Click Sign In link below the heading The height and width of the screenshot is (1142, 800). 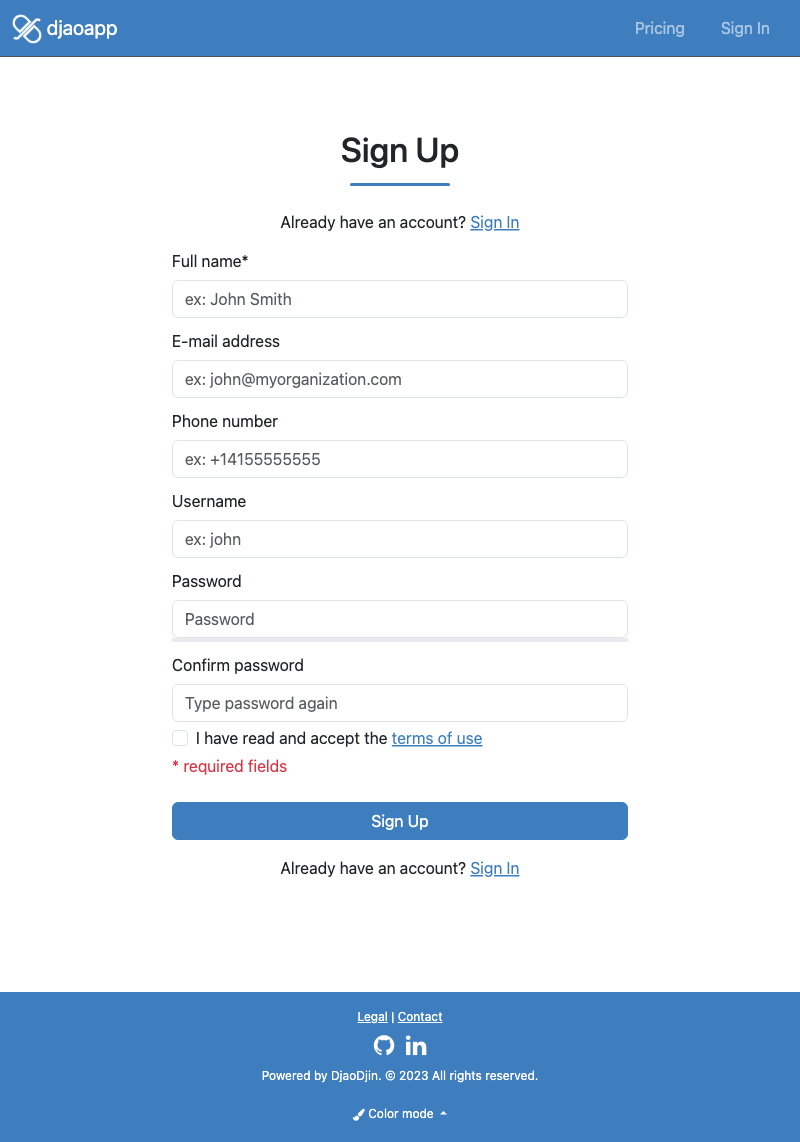pyautogui.click(x=495, y=222)
